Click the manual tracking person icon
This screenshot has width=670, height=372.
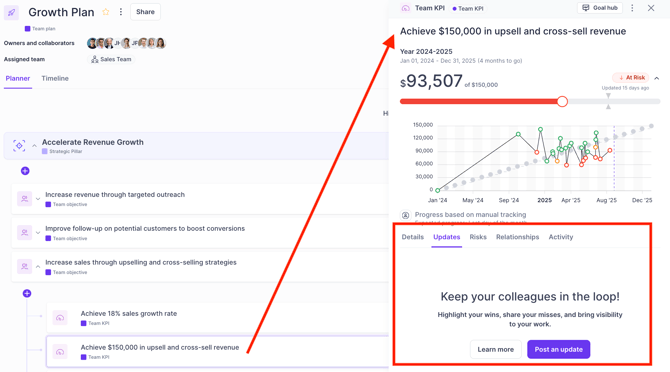click(x=406, y=215)
